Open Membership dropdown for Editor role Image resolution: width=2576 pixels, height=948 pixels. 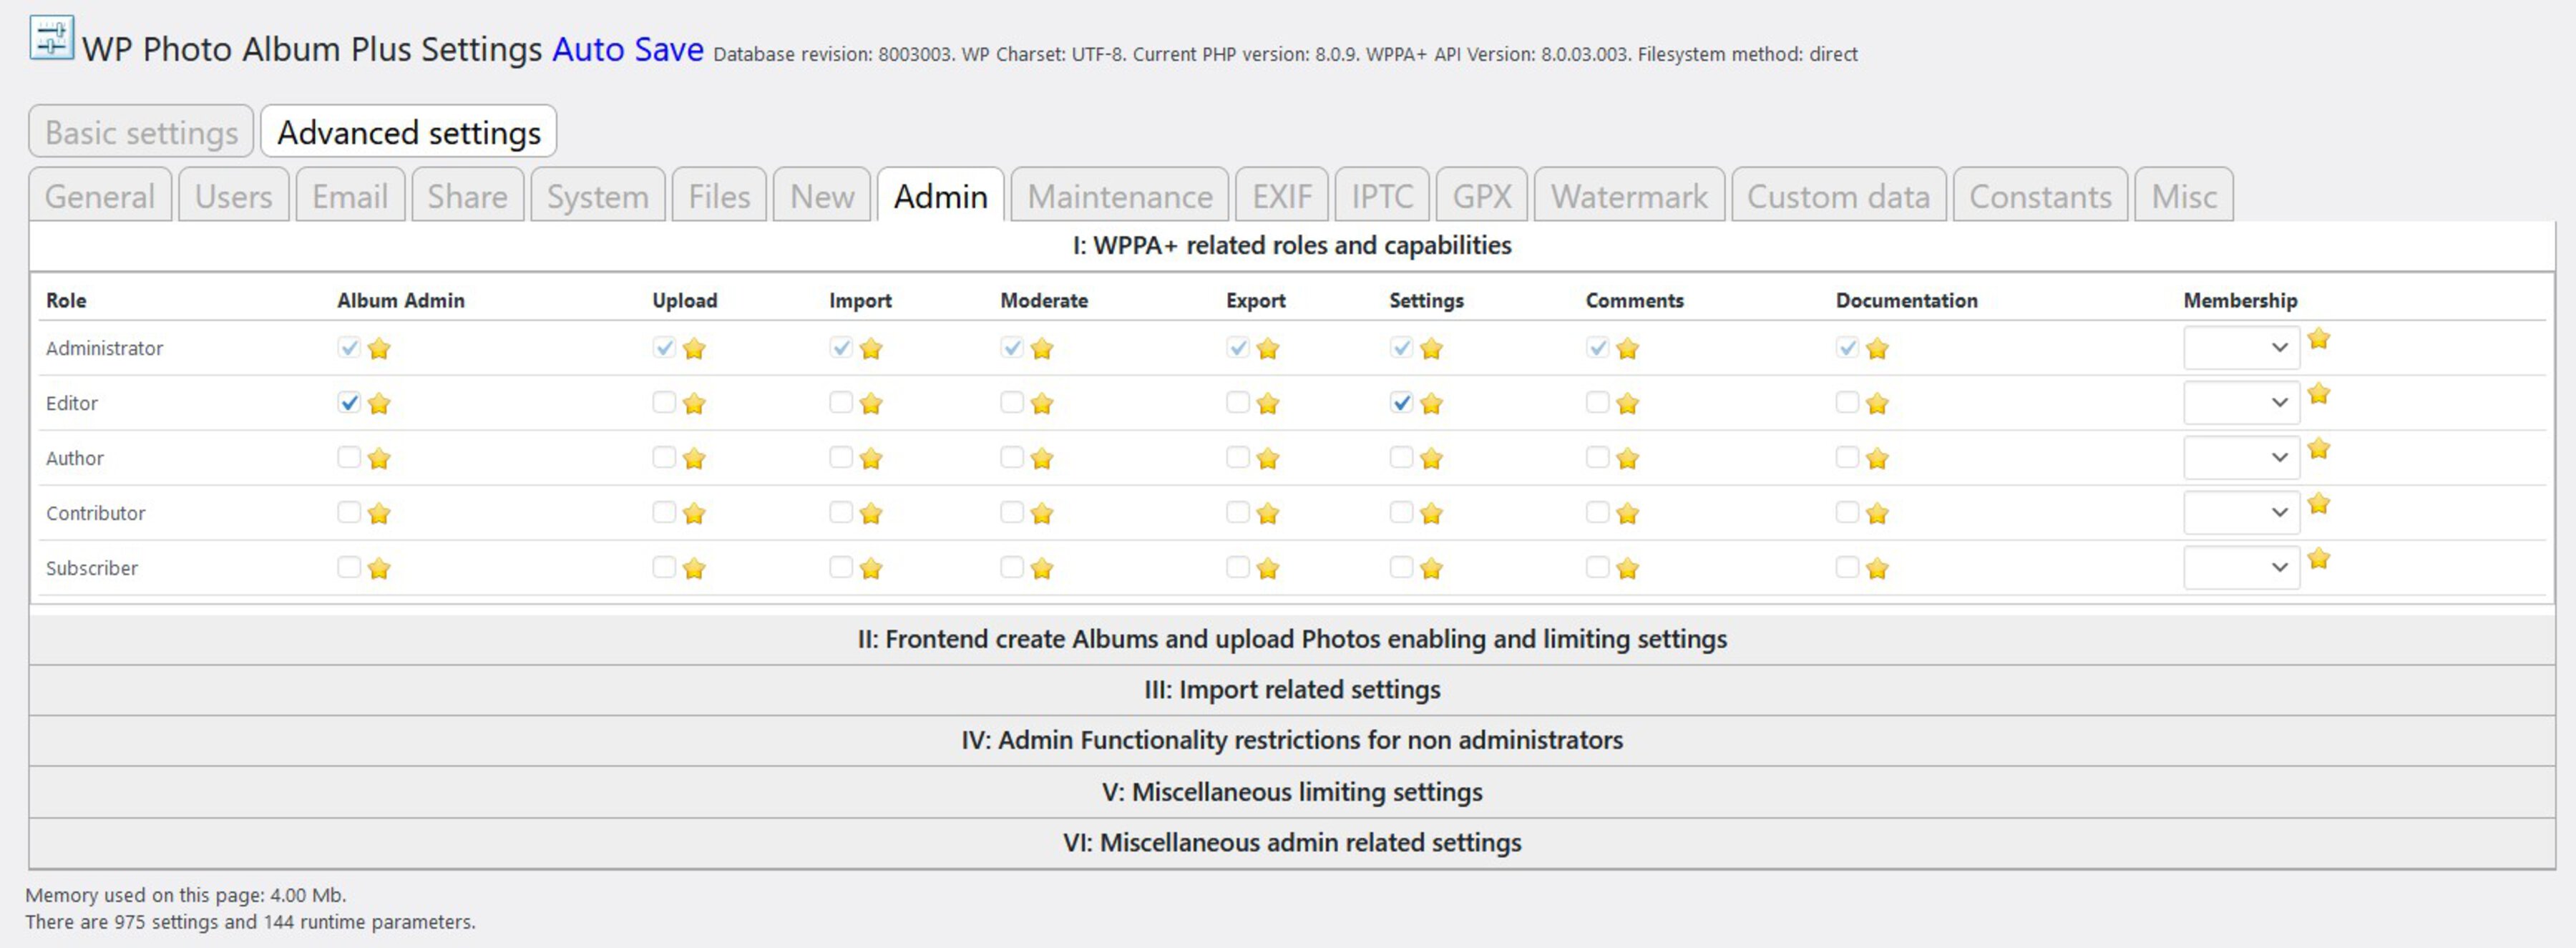pos(2241,403)
